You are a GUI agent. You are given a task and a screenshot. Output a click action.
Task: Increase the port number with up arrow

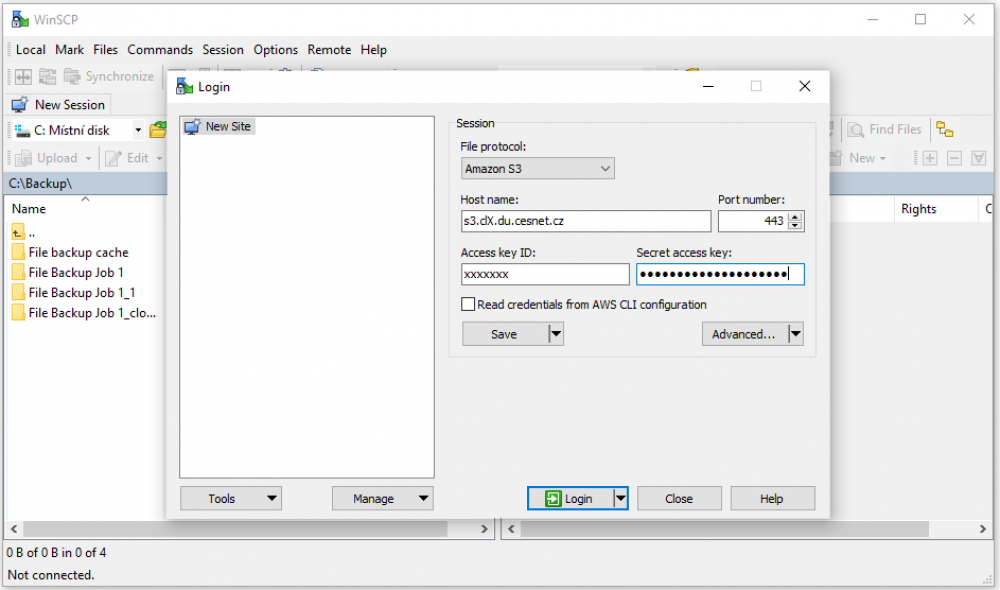pyautogui.click(x=795, y=216)
